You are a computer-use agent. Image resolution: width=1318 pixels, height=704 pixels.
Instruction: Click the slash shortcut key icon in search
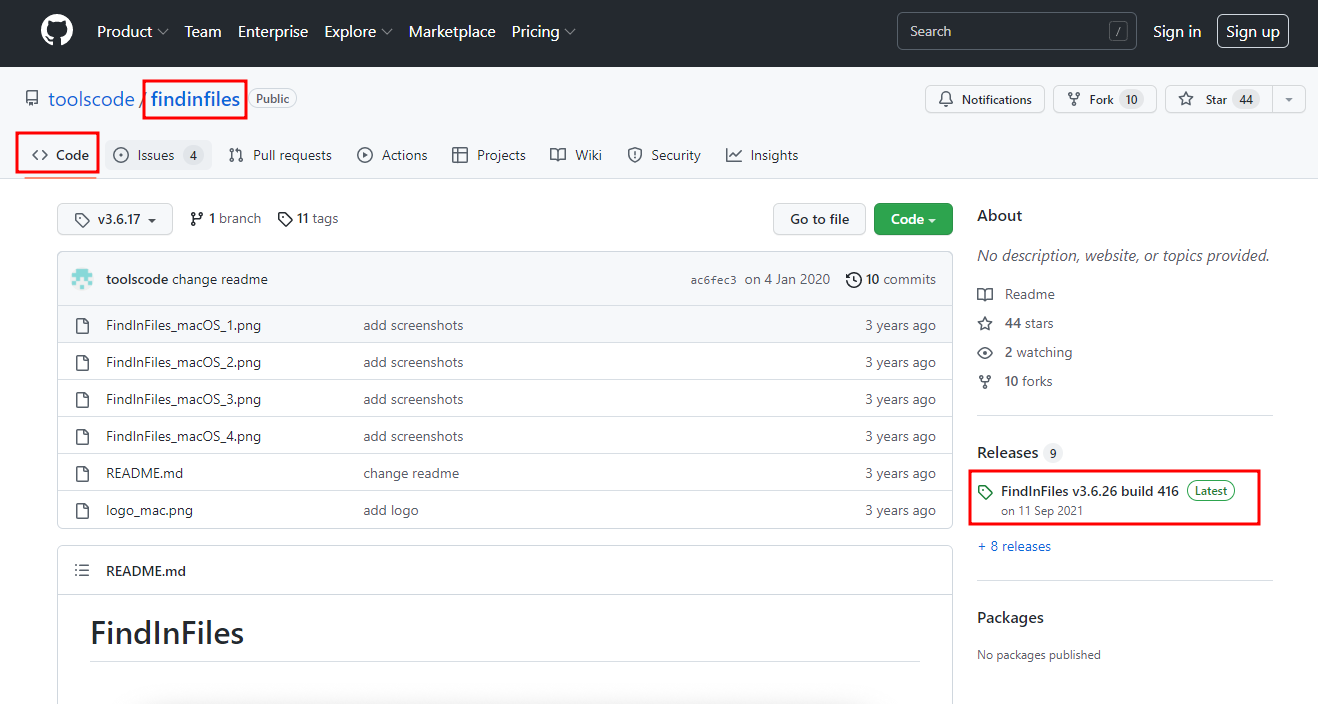coord(1118,32)
